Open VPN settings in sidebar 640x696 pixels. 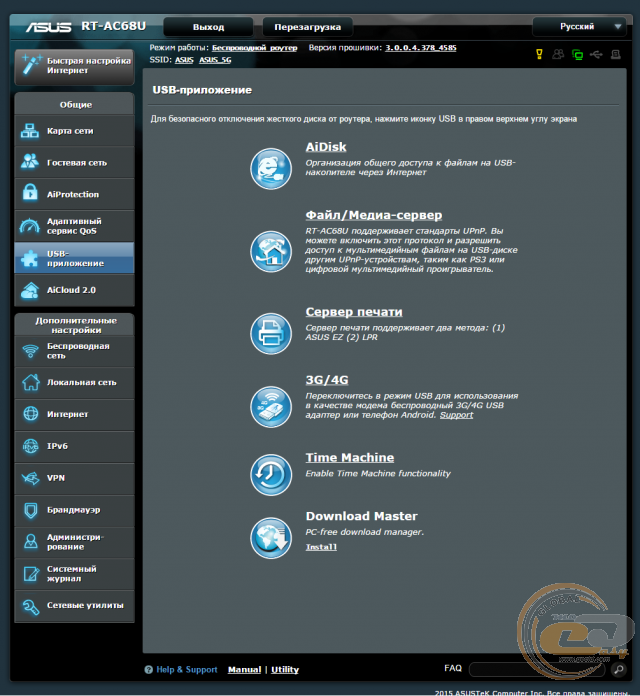(75, 478)
